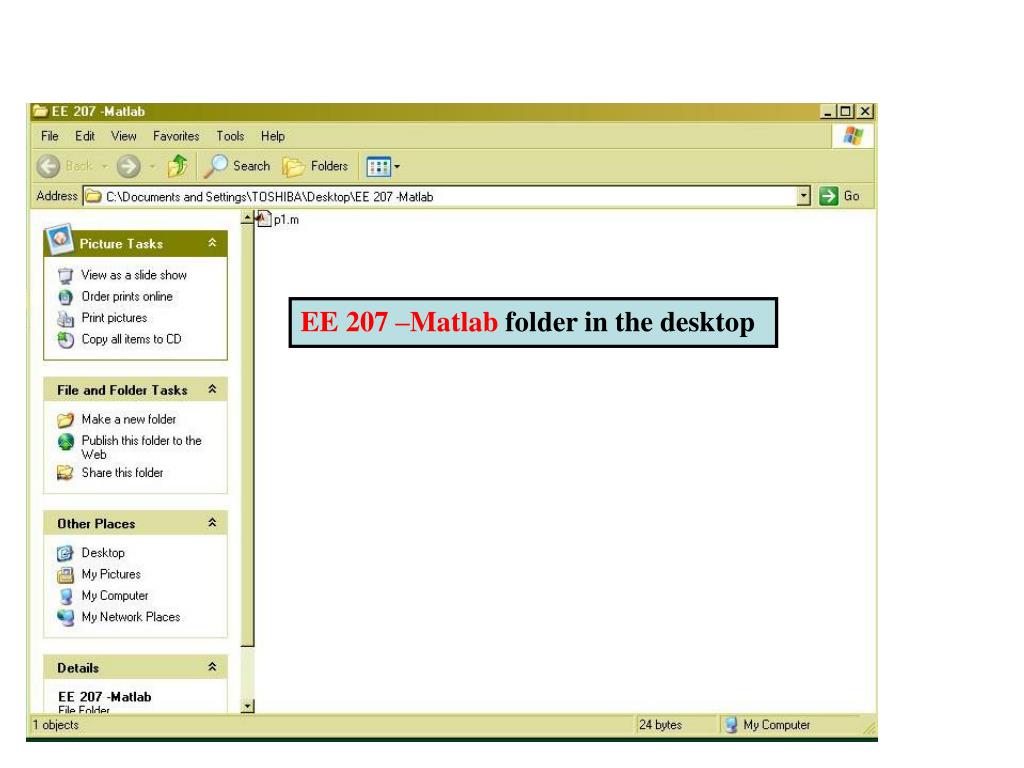The width and height of the screenshot is (1024, 768).
Task: Open My Network Places link
Action: pyautogui.click(x=131, y=616)
